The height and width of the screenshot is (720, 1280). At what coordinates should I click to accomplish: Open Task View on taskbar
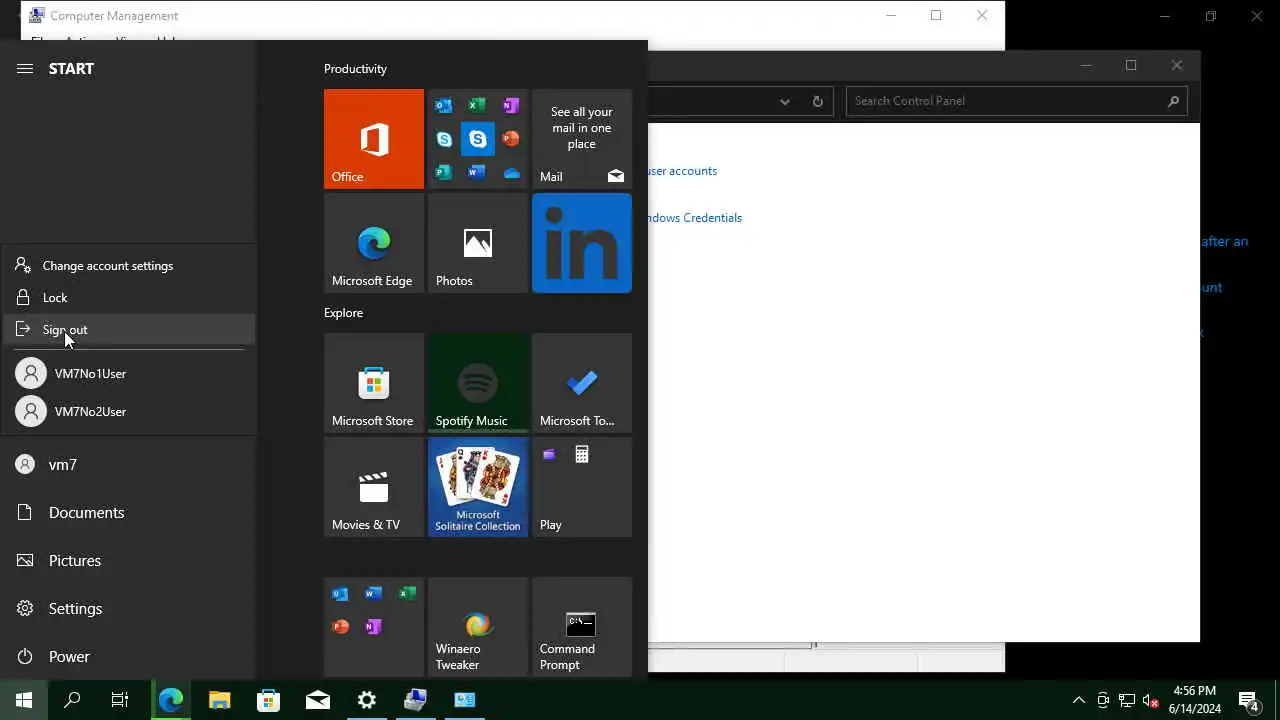click(120, 700)
